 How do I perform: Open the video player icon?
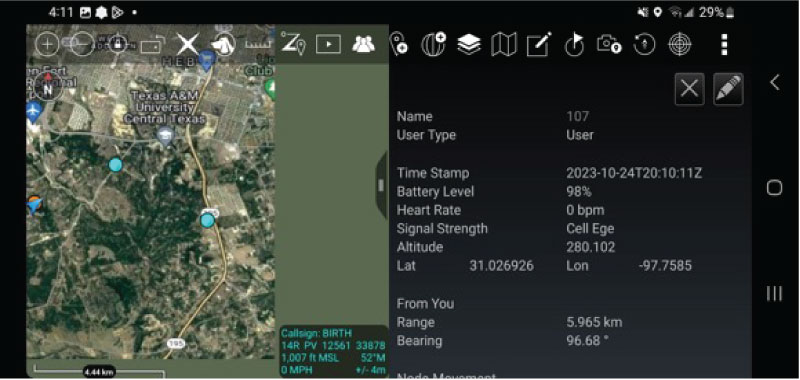328,44
